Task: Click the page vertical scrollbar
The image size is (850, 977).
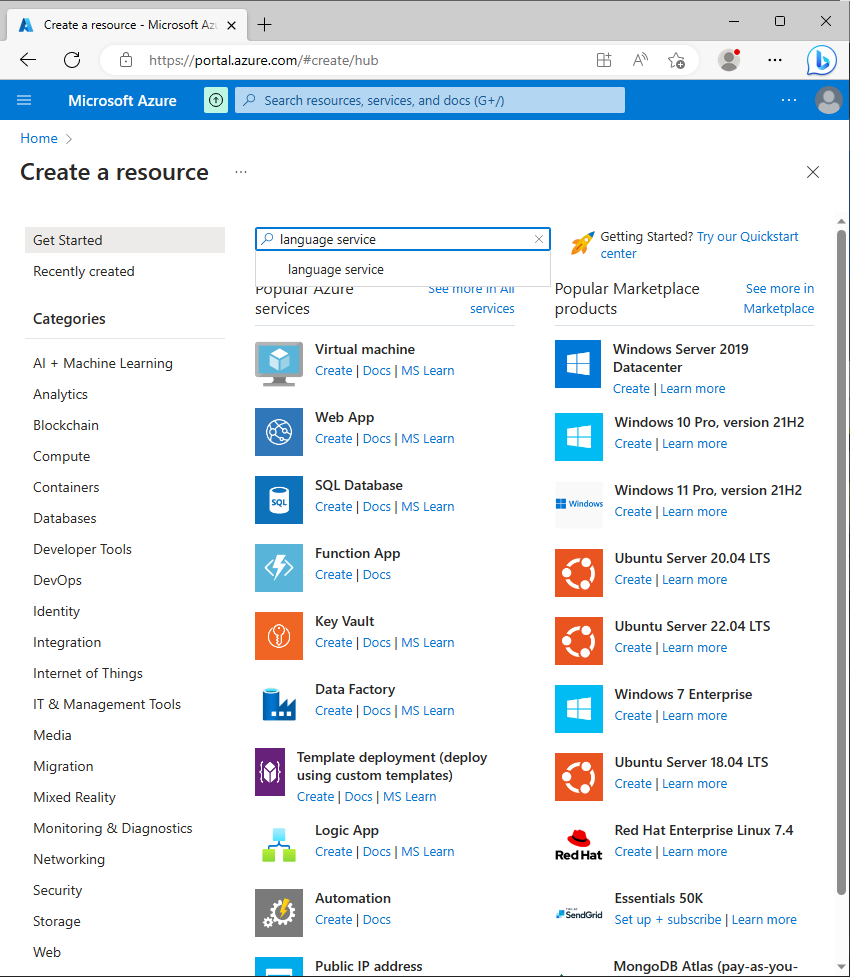Action: click(x=841, y=561)
